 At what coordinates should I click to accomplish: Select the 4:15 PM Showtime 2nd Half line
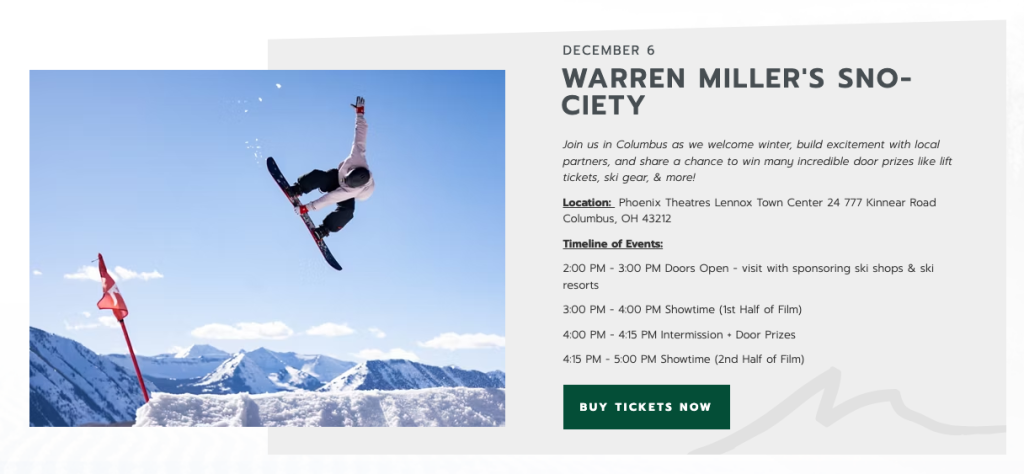point(683,359)
